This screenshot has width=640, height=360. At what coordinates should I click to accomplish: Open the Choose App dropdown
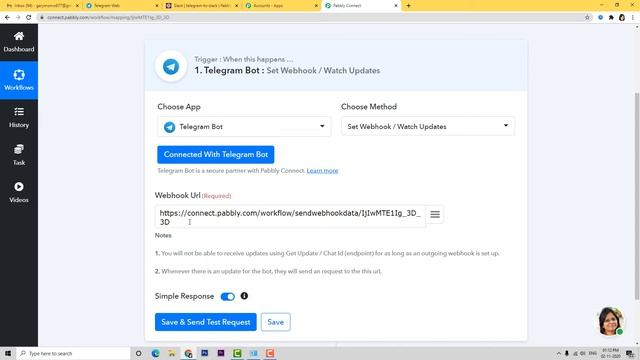[x=244, y=127]
